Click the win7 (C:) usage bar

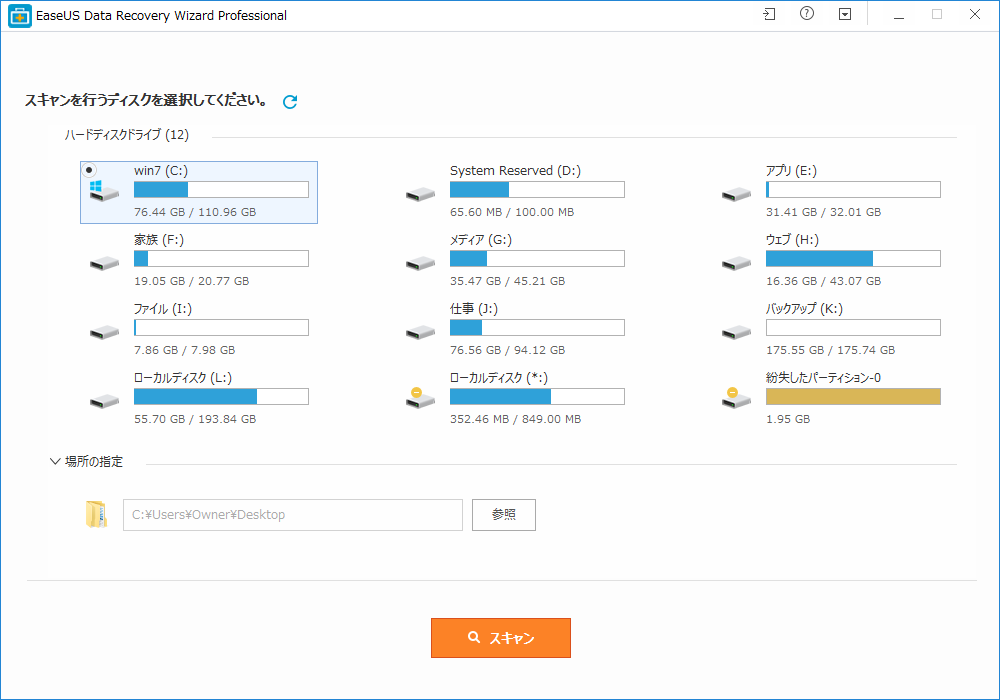coord(221,189)
